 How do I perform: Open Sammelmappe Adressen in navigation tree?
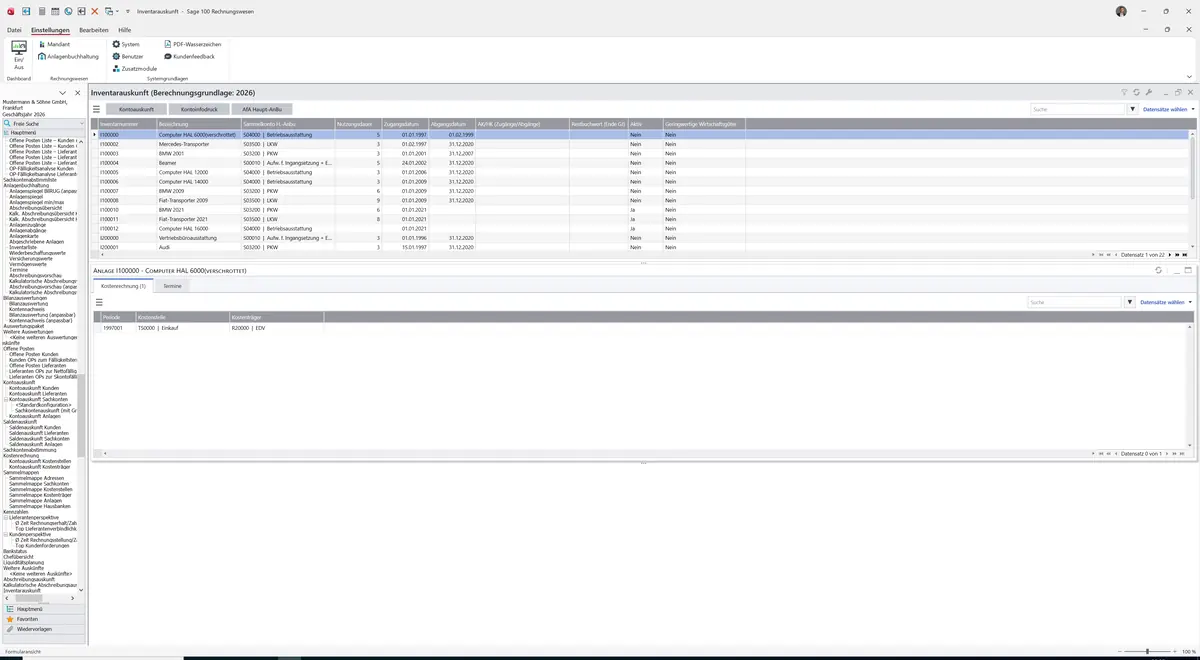[37, 478]
